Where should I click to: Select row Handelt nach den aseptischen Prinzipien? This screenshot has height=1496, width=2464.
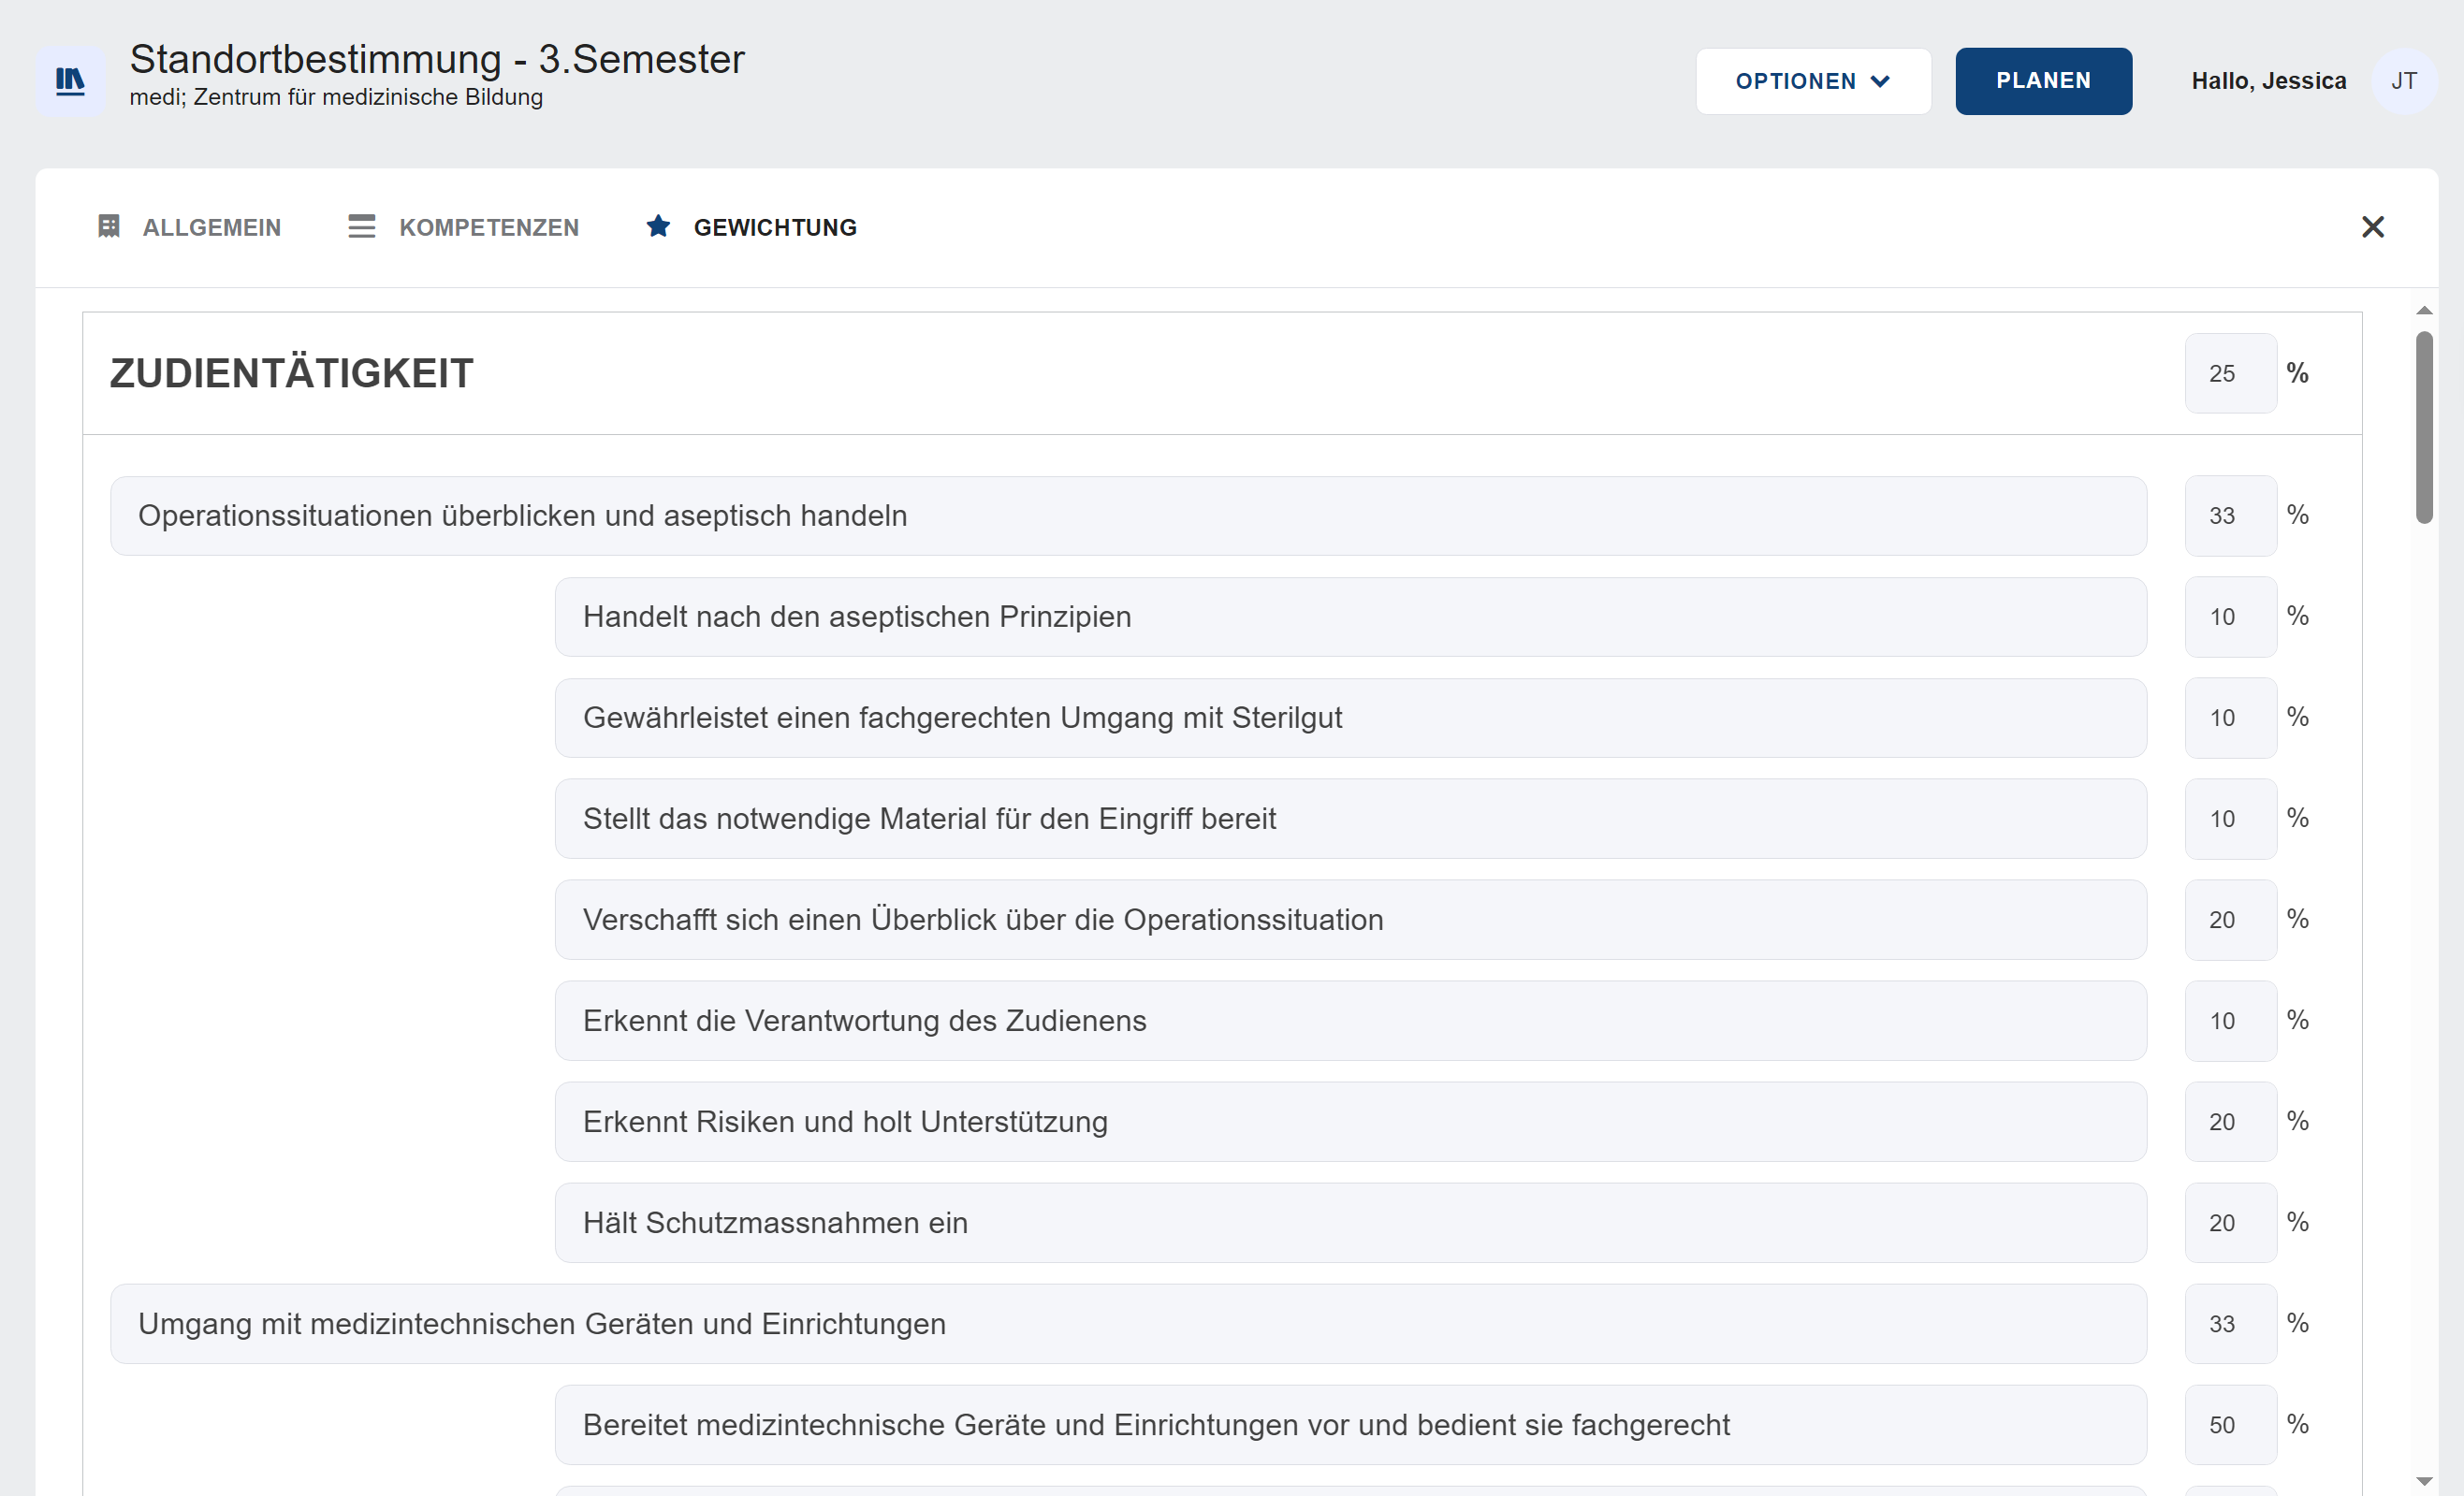pos(1351,617)
